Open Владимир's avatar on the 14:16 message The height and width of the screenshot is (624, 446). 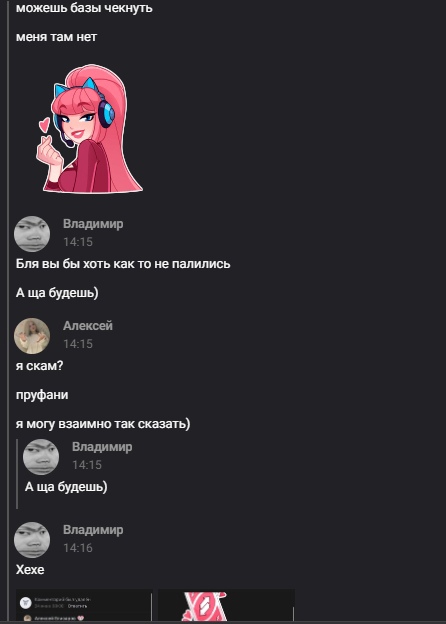(32, 540)
